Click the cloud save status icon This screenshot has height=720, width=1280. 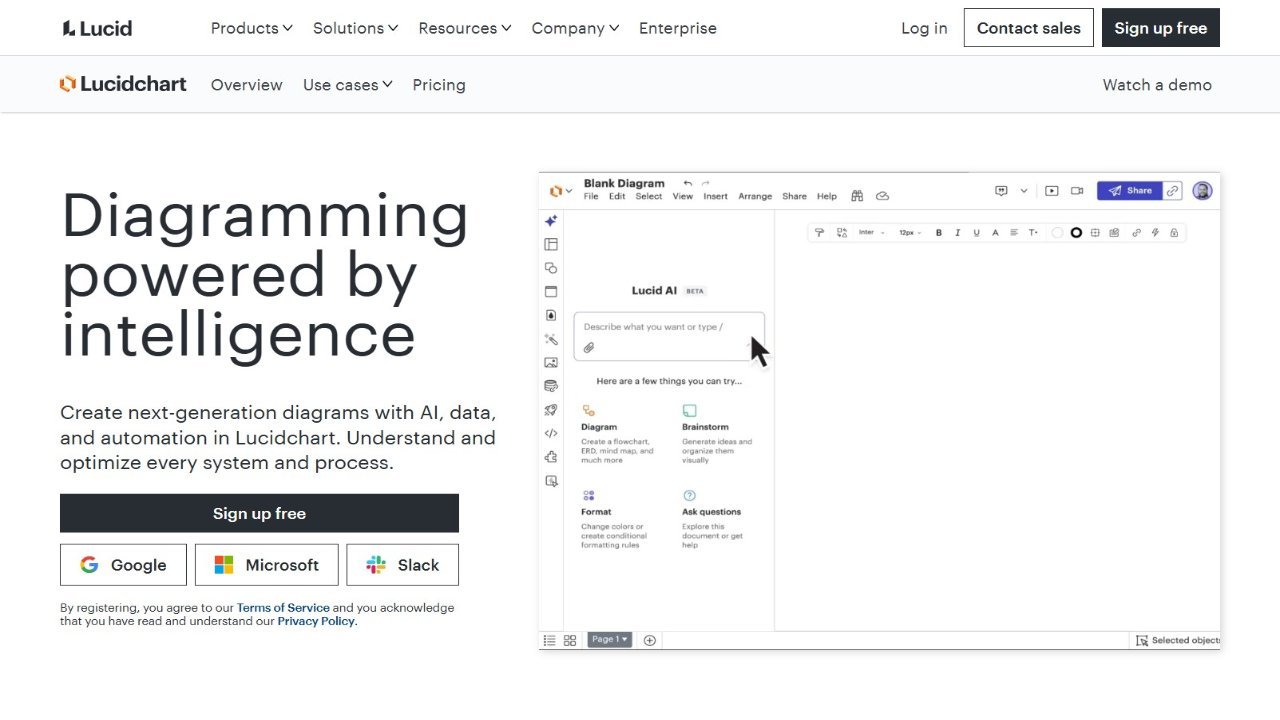[882, 196]
